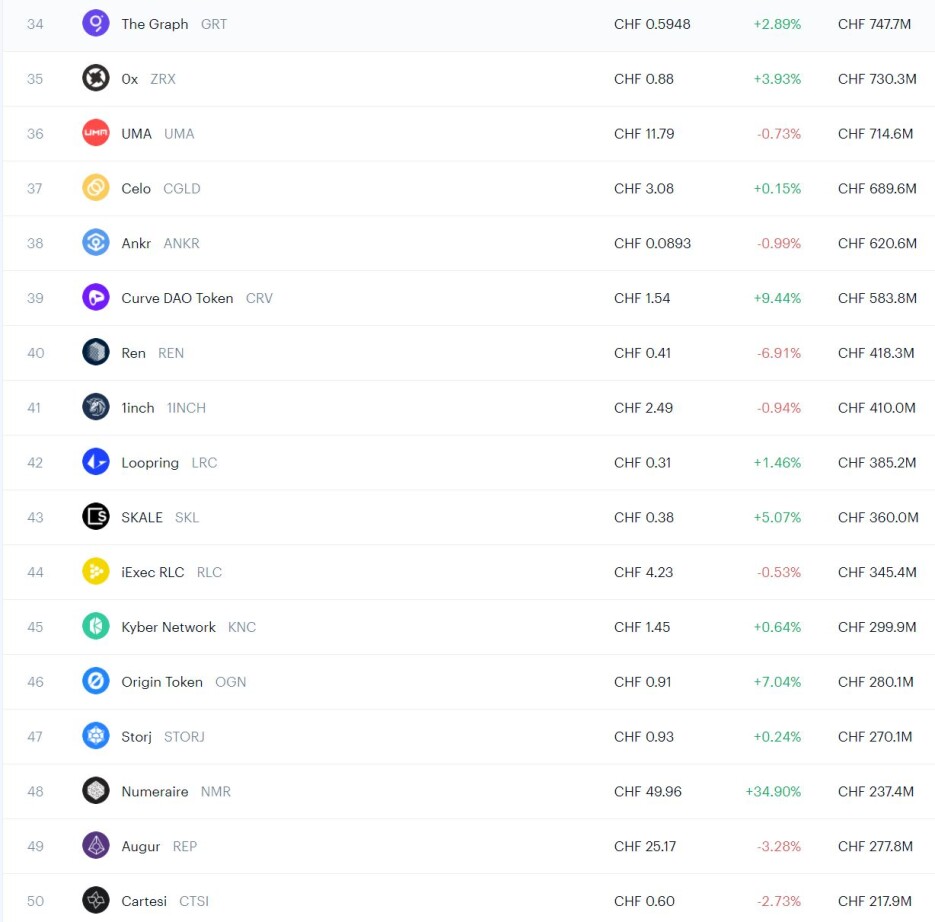This screenshot has width=935, height=922.
Task: Select the Ren cube icon
Action: click(x=95, y=352)
